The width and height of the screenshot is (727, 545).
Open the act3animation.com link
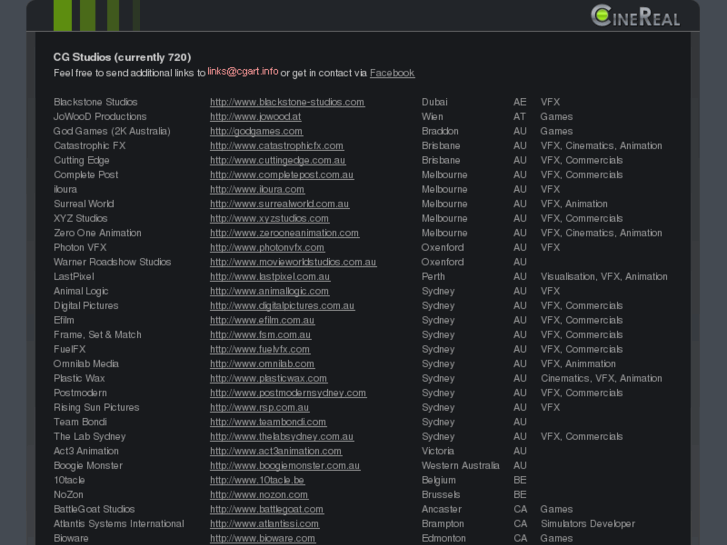click(276, 451)
